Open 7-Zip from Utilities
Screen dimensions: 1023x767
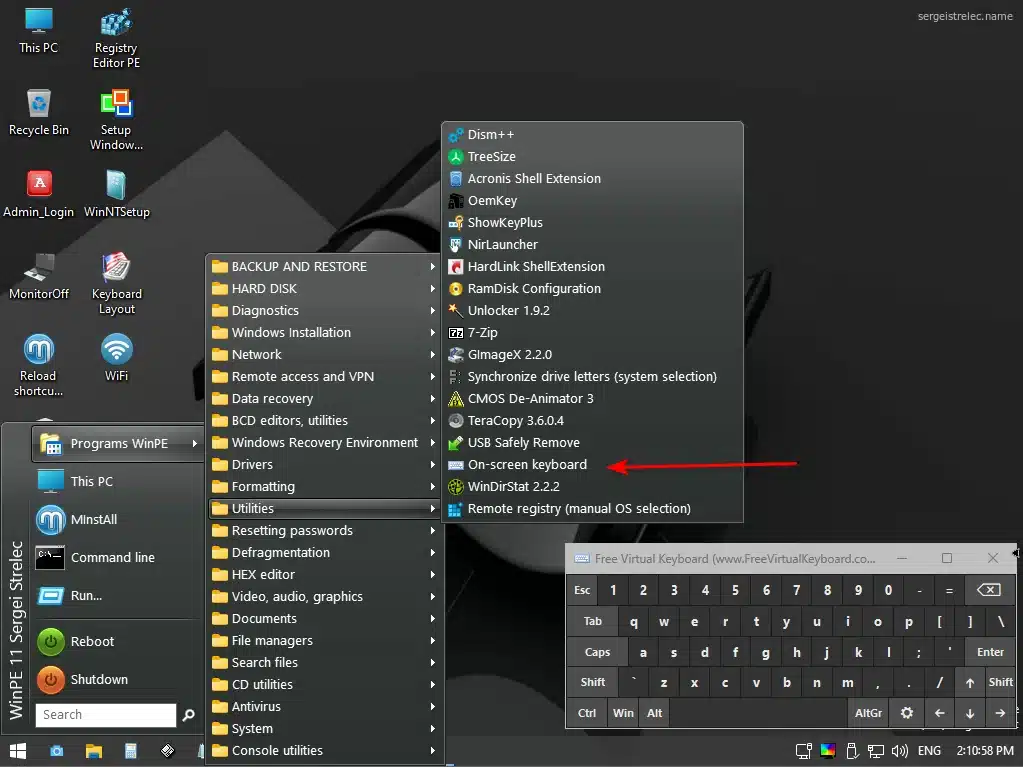592,333
